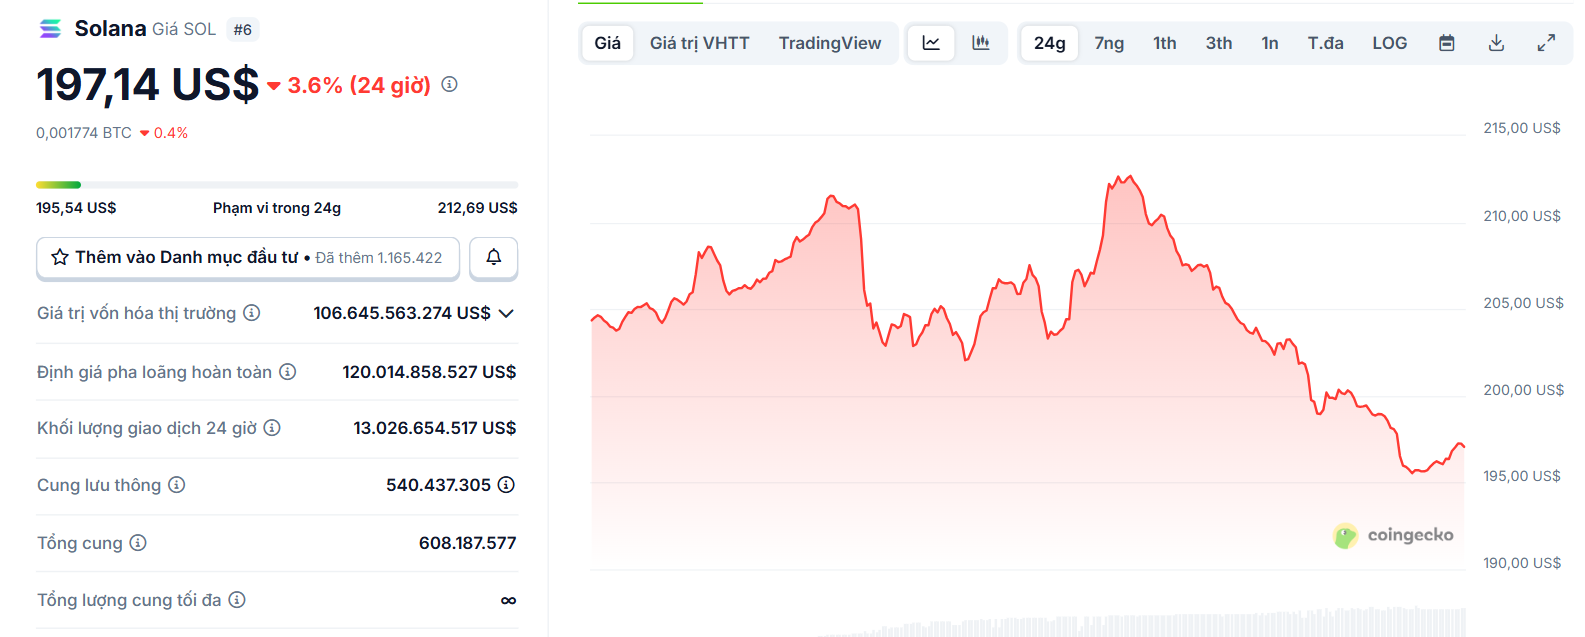Toggle the LOG scale option
The height and width of the screenshot is (637, 1585).
click(x=1389, y=43)
